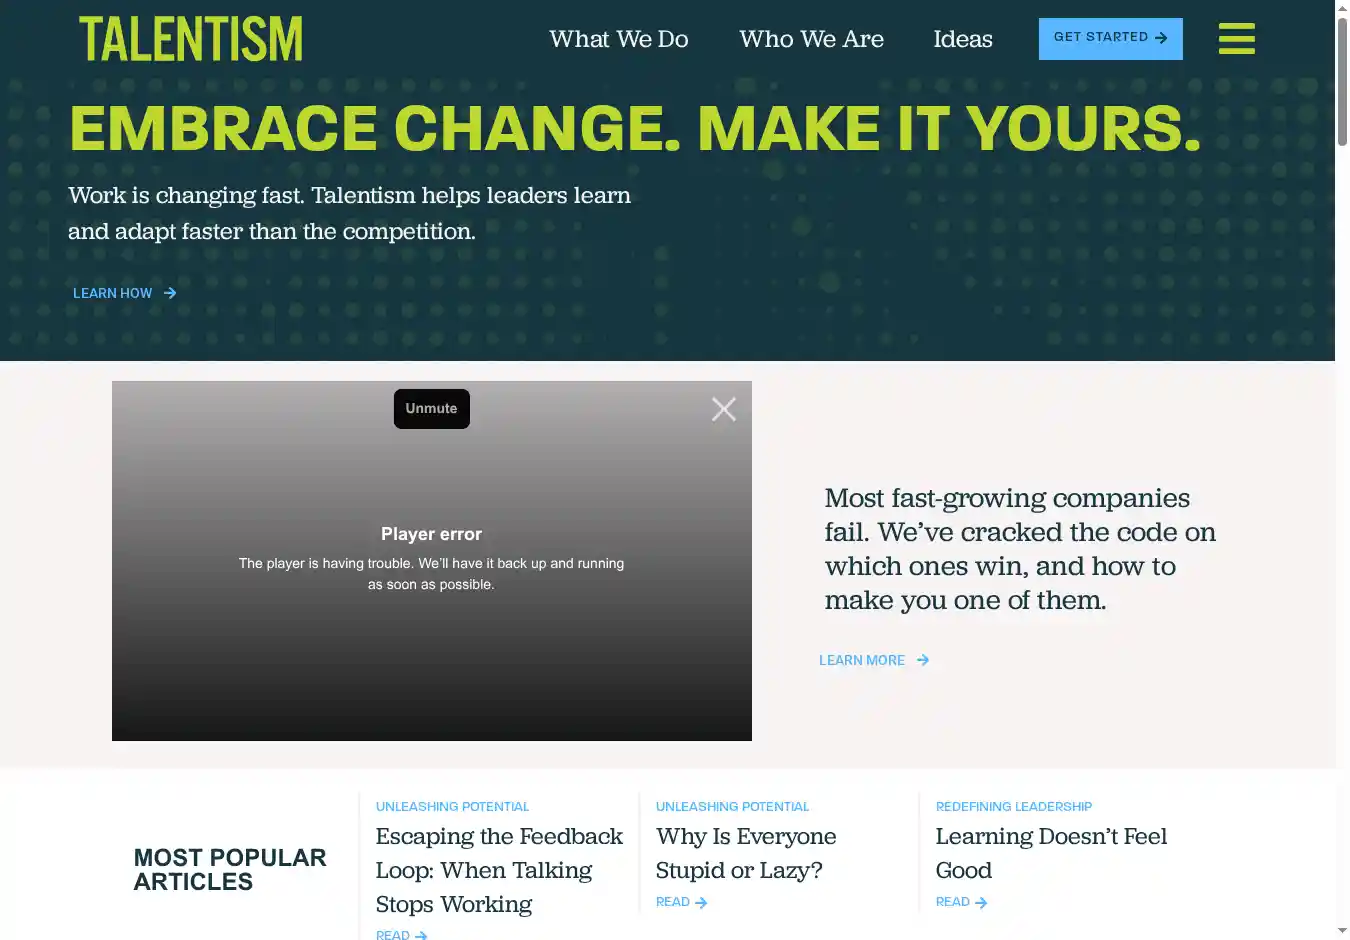Click arrow icon next to Learn How

[170, 293]
